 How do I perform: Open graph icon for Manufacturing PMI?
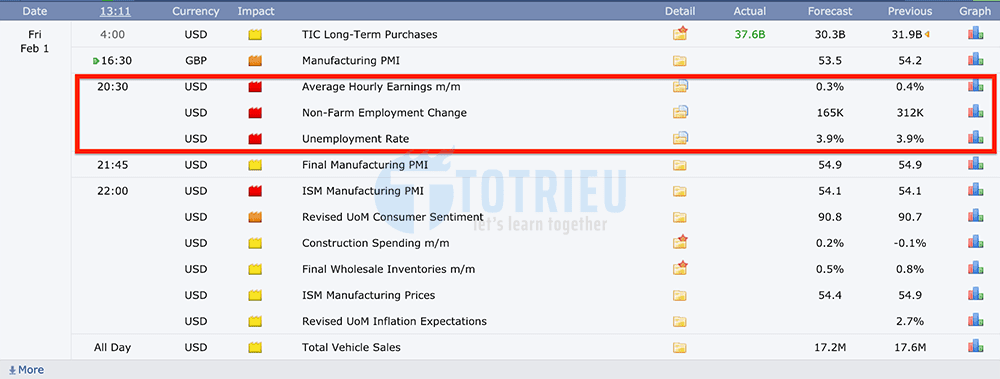tap(975, 60)
